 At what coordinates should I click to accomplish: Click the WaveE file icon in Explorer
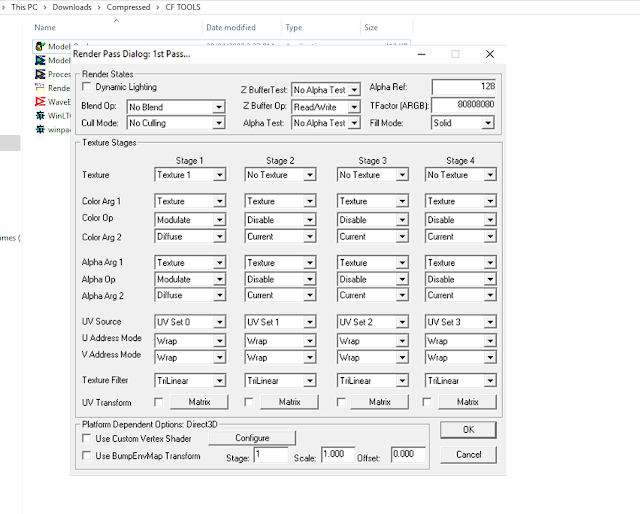[x=40, y=102]
